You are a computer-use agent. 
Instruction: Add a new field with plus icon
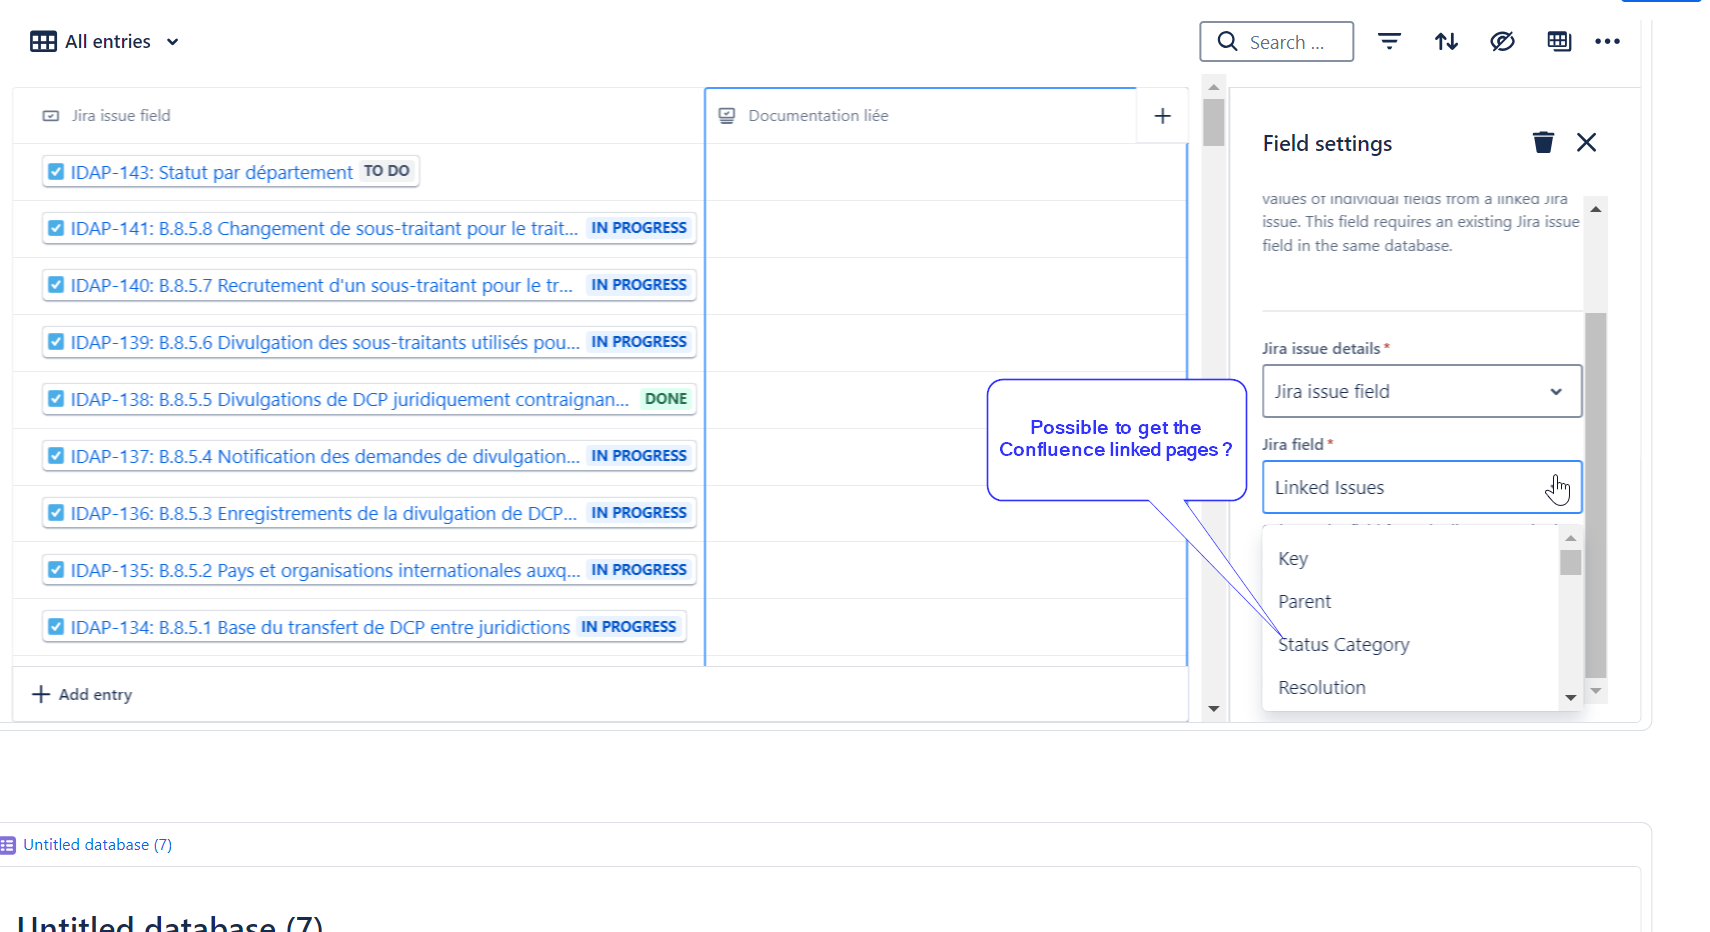(1162, 116)
